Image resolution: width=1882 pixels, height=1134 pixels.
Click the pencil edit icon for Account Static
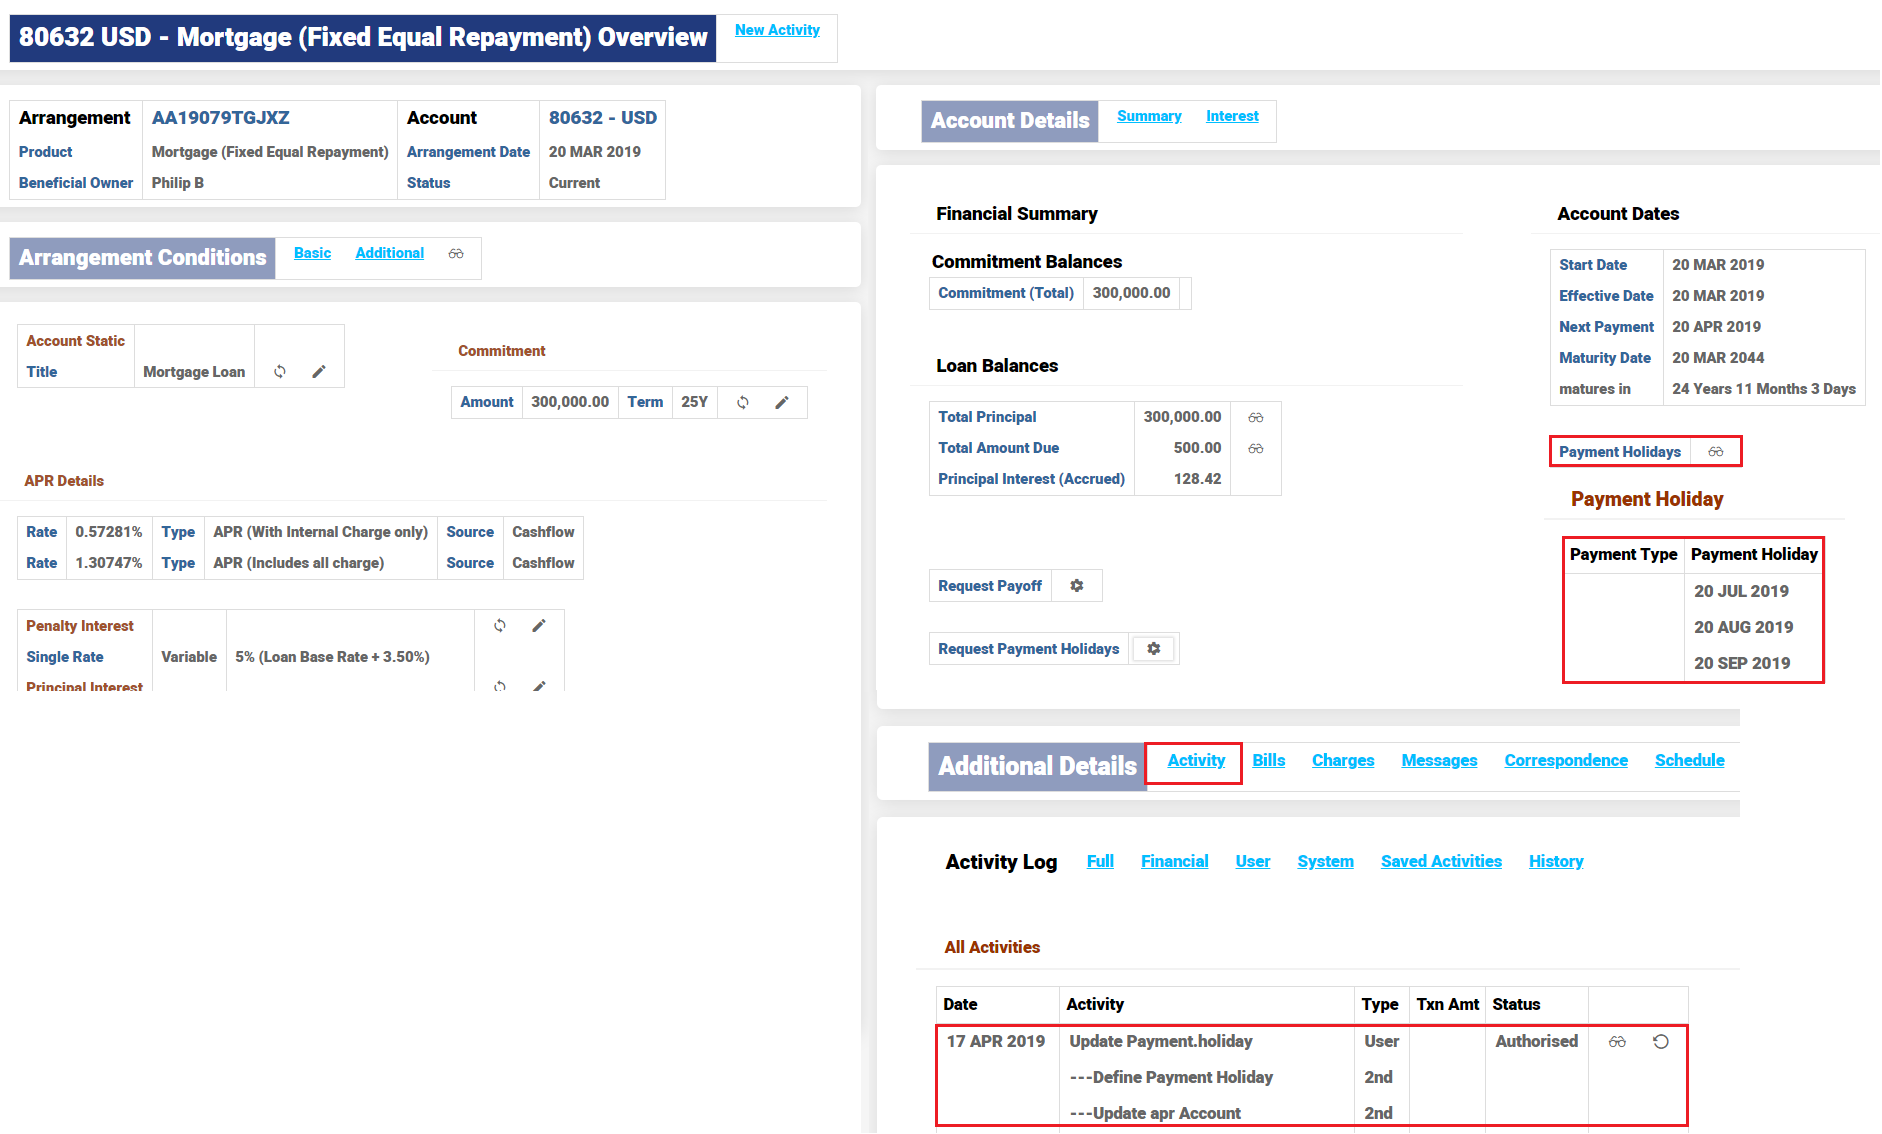click(319, 372)
